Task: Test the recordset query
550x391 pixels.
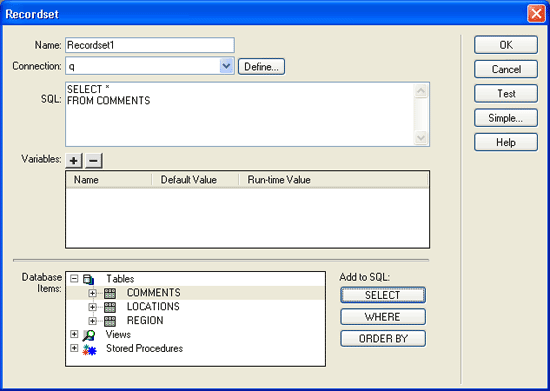Action: point(506,94)
